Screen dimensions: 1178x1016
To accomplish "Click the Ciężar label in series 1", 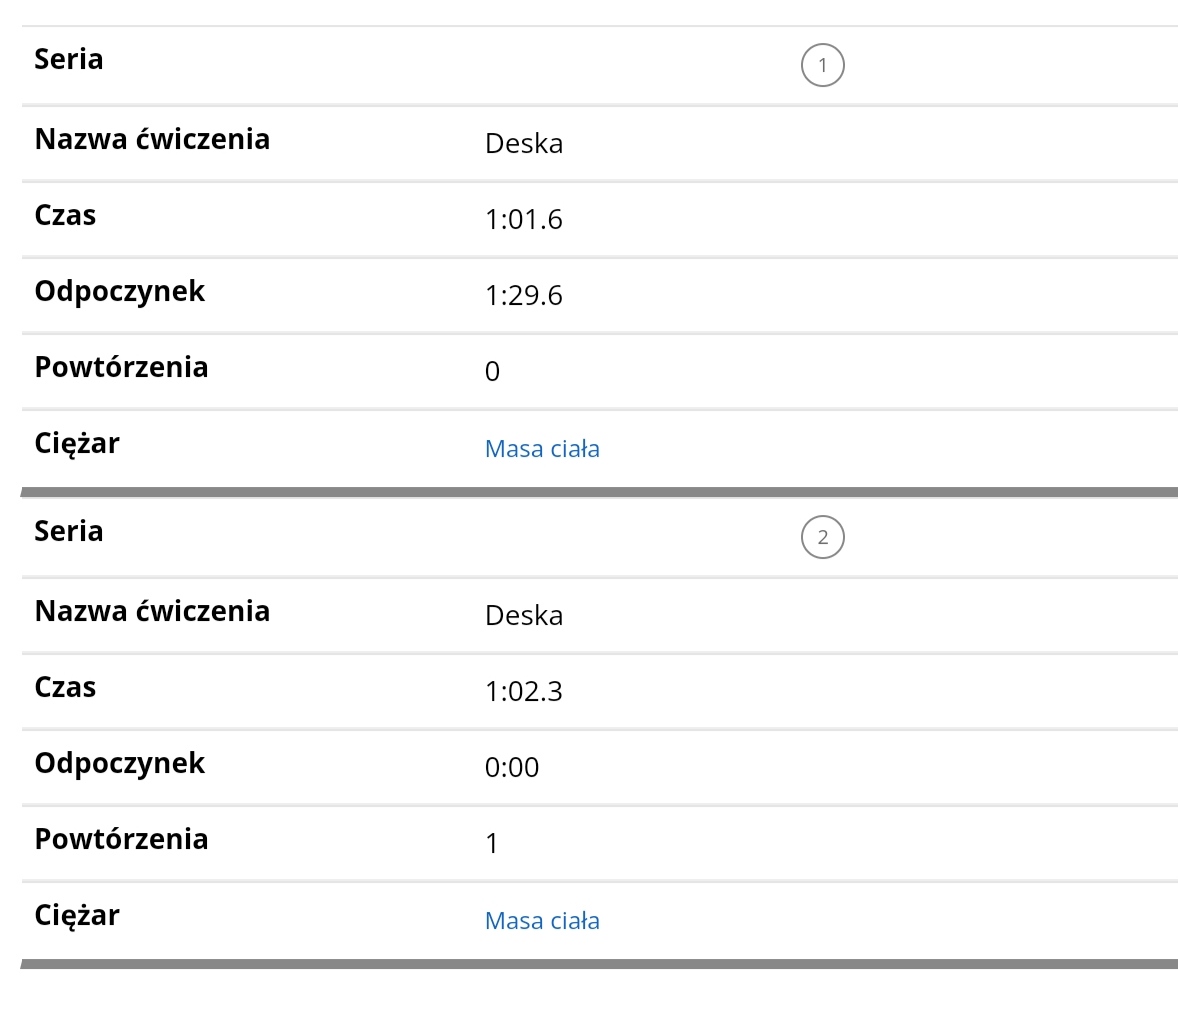I will tap(77, 444).
